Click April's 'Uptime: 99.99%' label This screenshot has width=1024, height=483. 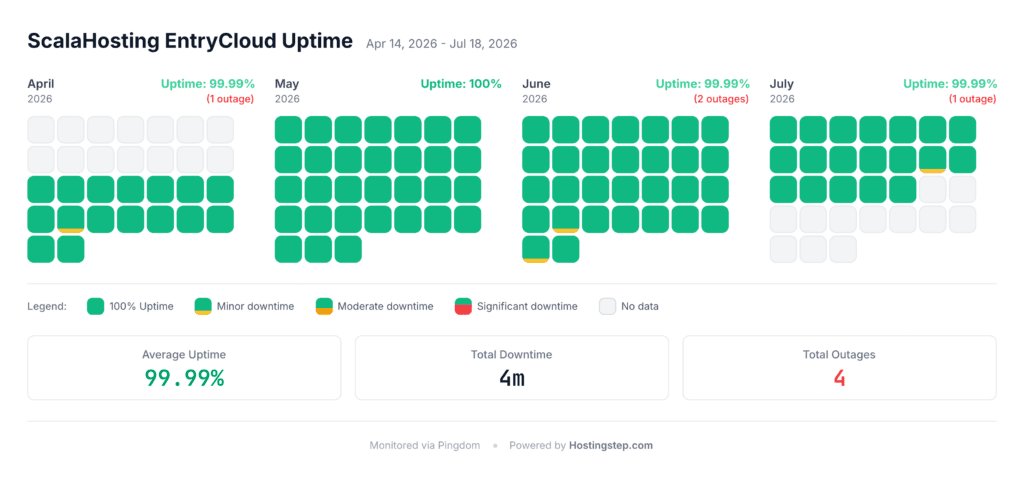click(x=208, y=84)
